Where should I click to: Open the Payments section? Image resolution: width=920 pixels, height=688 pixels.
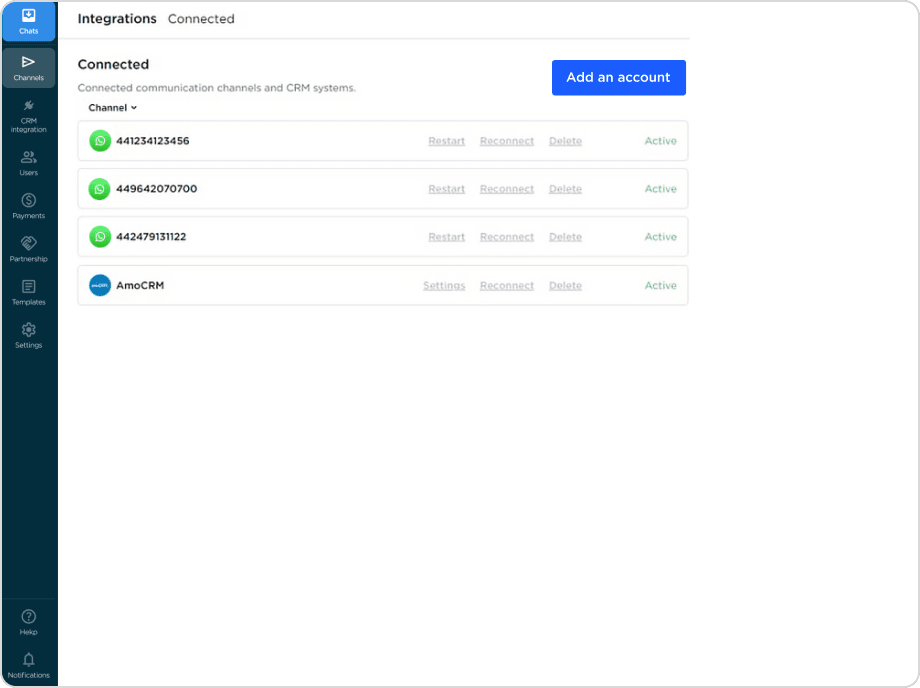click(28, 206)
